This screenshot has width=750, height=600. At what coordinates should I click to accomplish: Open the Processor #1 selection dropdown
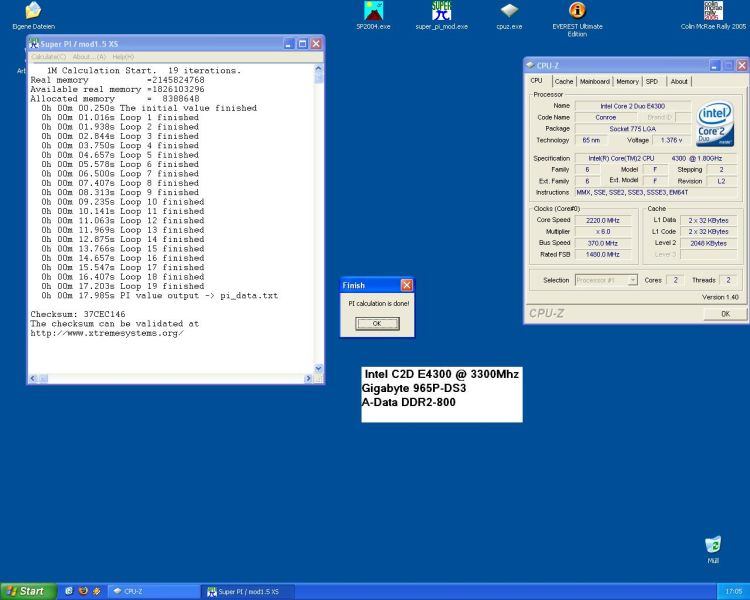606,280
